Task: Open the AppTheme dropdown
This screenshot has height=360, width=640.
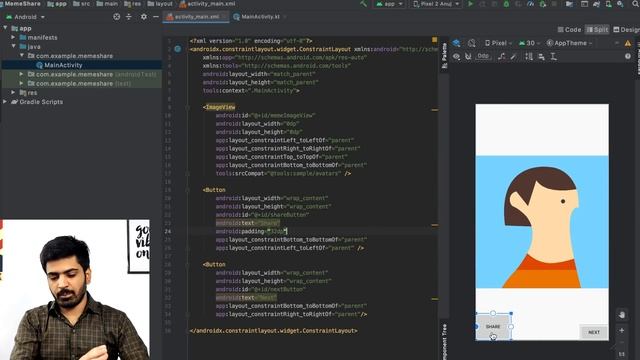Action: point(569,43)
